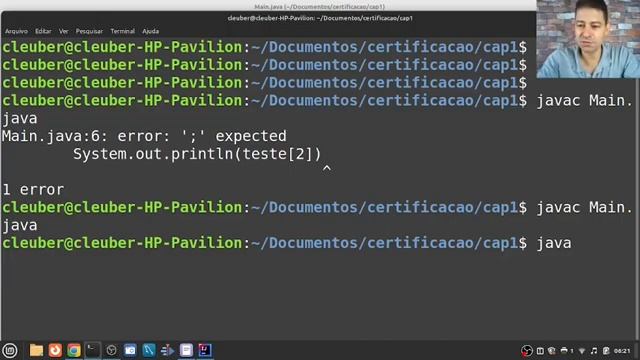The image size is (640, 360).
Task: Open the blue database tool icon
Action: click(x=149, y=350)
